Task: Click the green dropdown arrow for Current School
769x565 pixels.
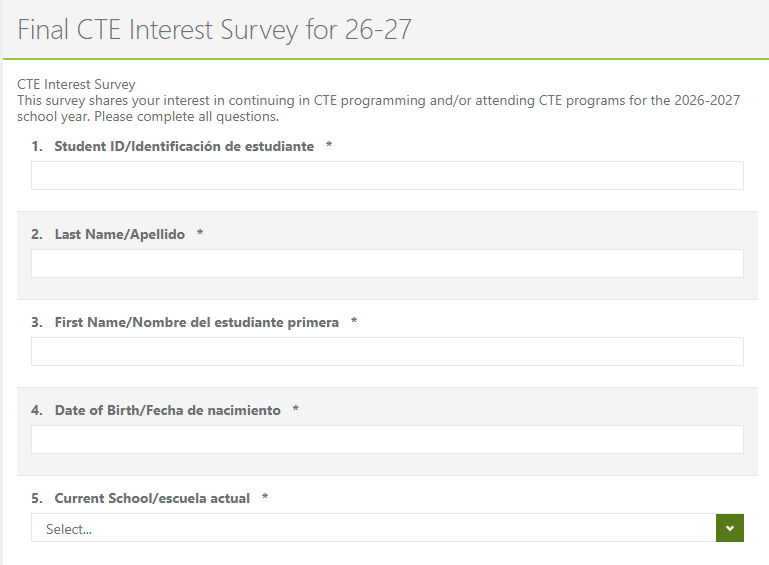Action: tap(730, 528)
